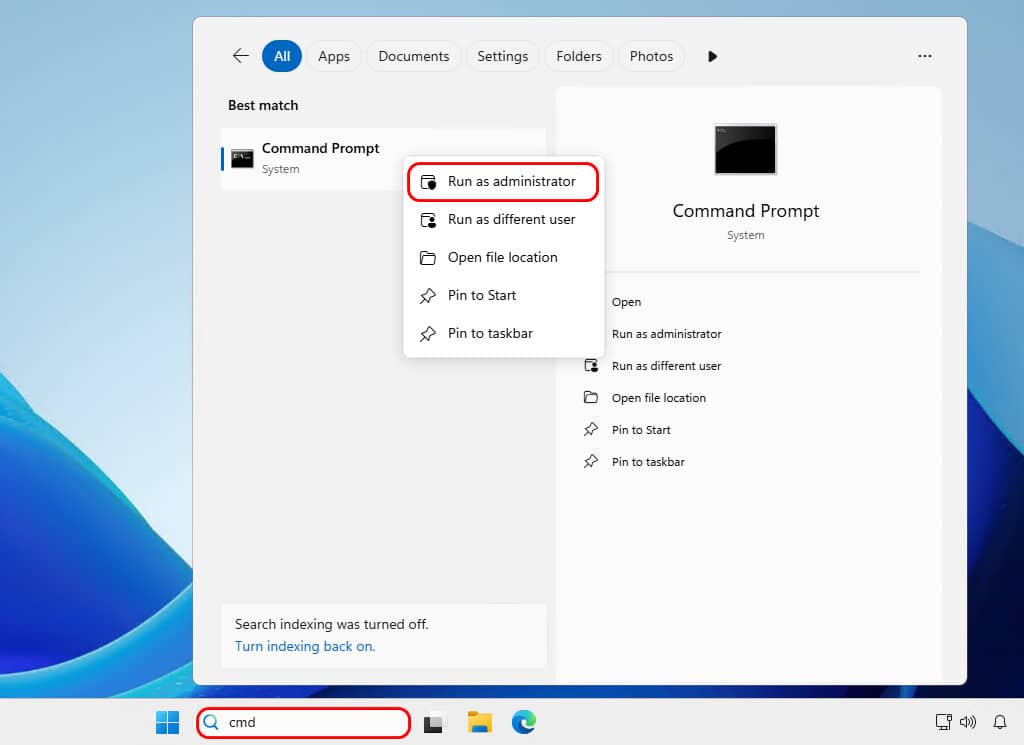Switch to the Apps filter tab

[x=334, y=56]
